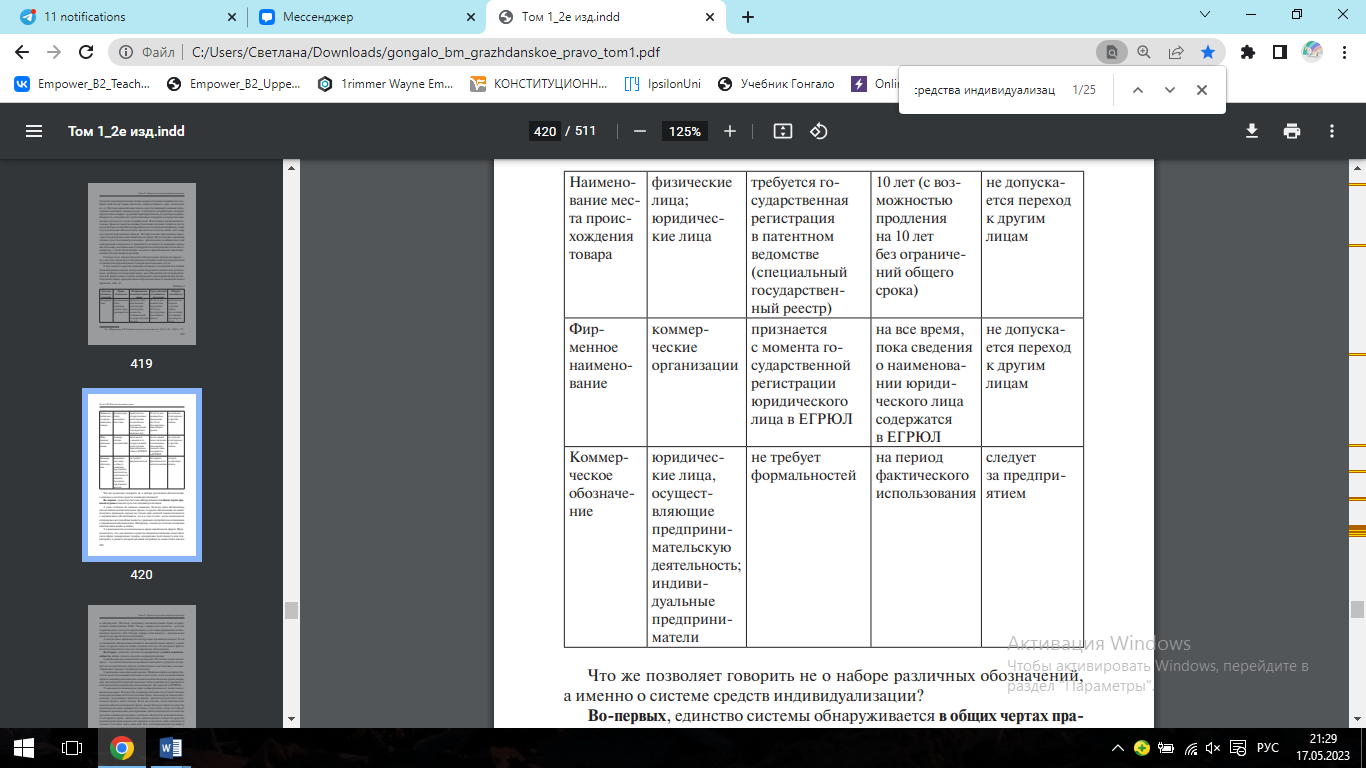This screenshot has width=1366, height=768.
Task: Select the page 420 thumbnail
Action: (141, 475)
